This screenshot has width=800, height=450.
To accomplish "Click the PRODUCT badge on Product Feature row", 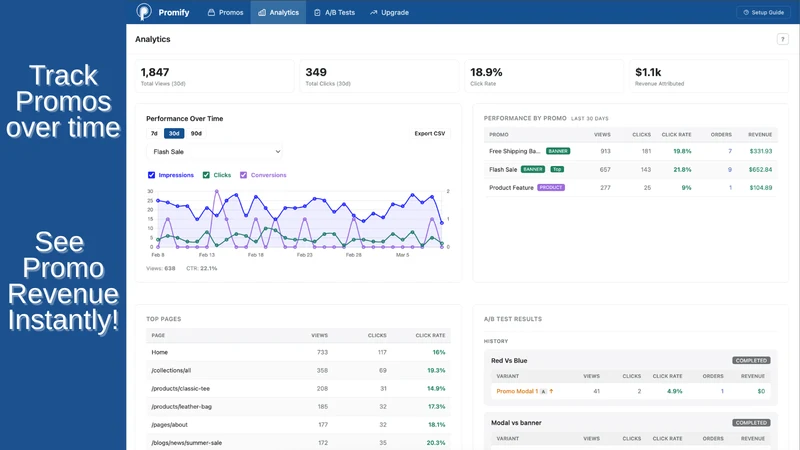I will 551,188.
